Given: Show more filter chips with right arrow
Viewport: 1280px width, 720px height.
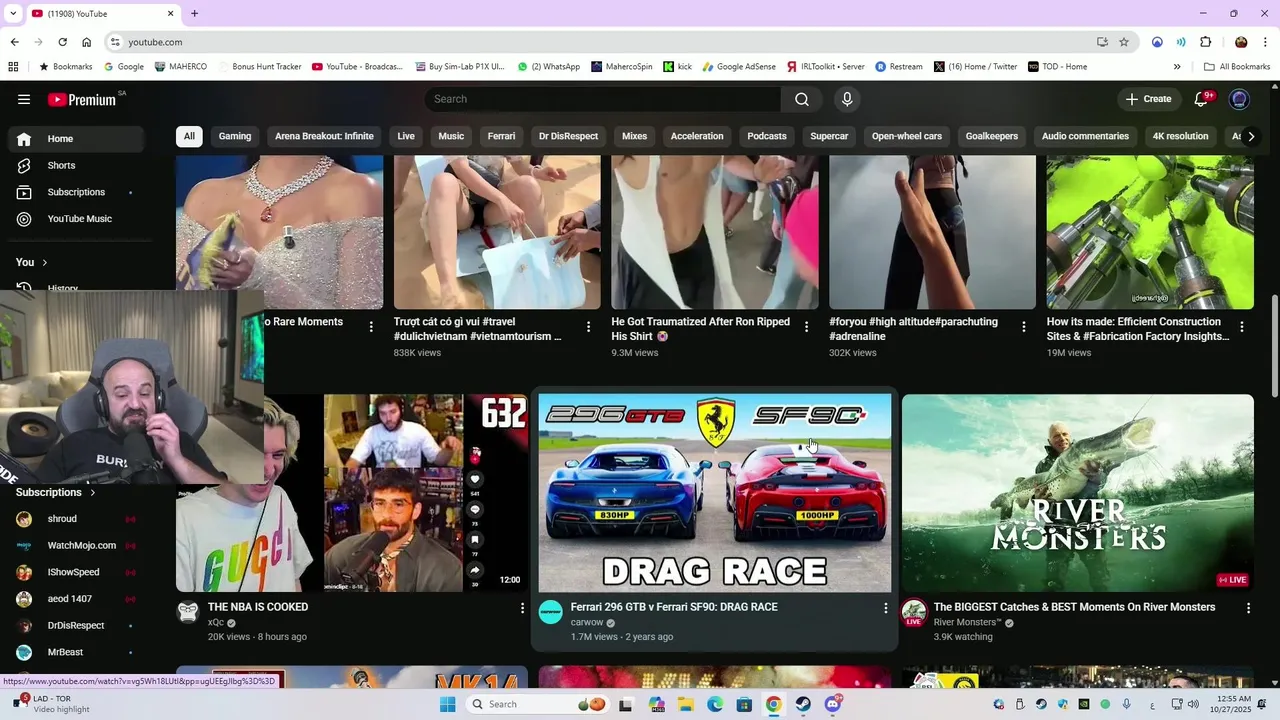Looking at the screenshot, I should click(1251, 136).
